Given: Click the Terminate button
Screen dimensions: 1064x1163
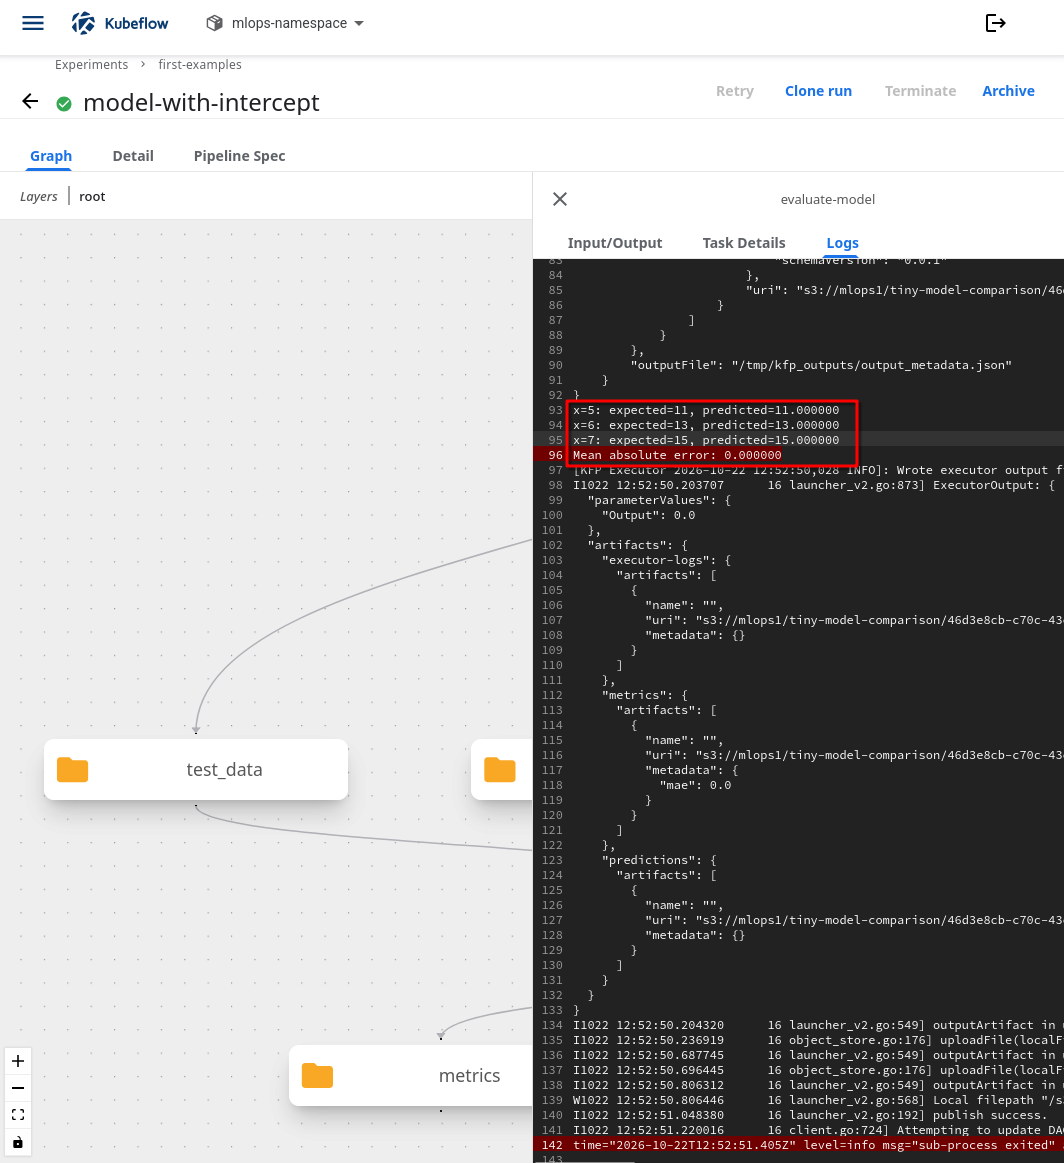Looking at the screenshot, I should [920, 90].
